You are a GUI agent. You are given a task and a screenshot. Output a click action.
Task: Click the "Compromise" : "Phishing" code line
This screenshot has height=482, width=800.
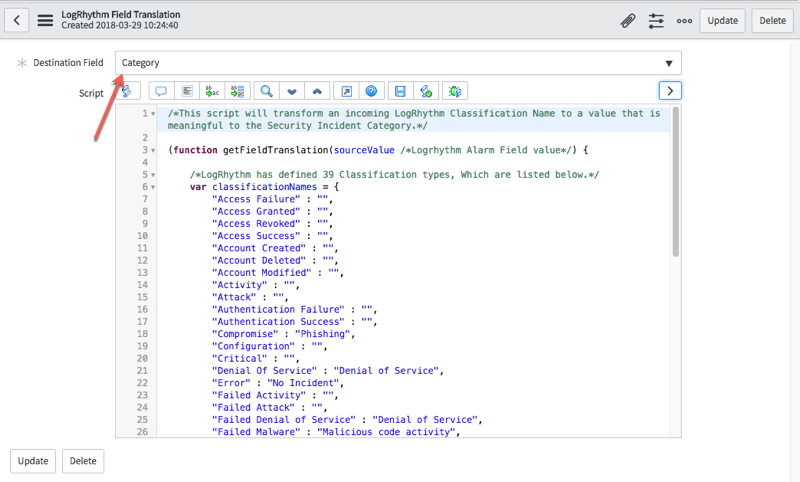(x=283, y=334)
